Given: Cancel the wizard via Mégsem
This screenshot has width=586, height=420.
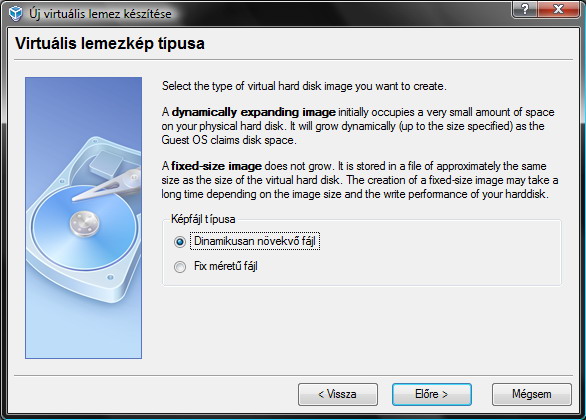Looking at the screenshot, I should tap(531, 394).
